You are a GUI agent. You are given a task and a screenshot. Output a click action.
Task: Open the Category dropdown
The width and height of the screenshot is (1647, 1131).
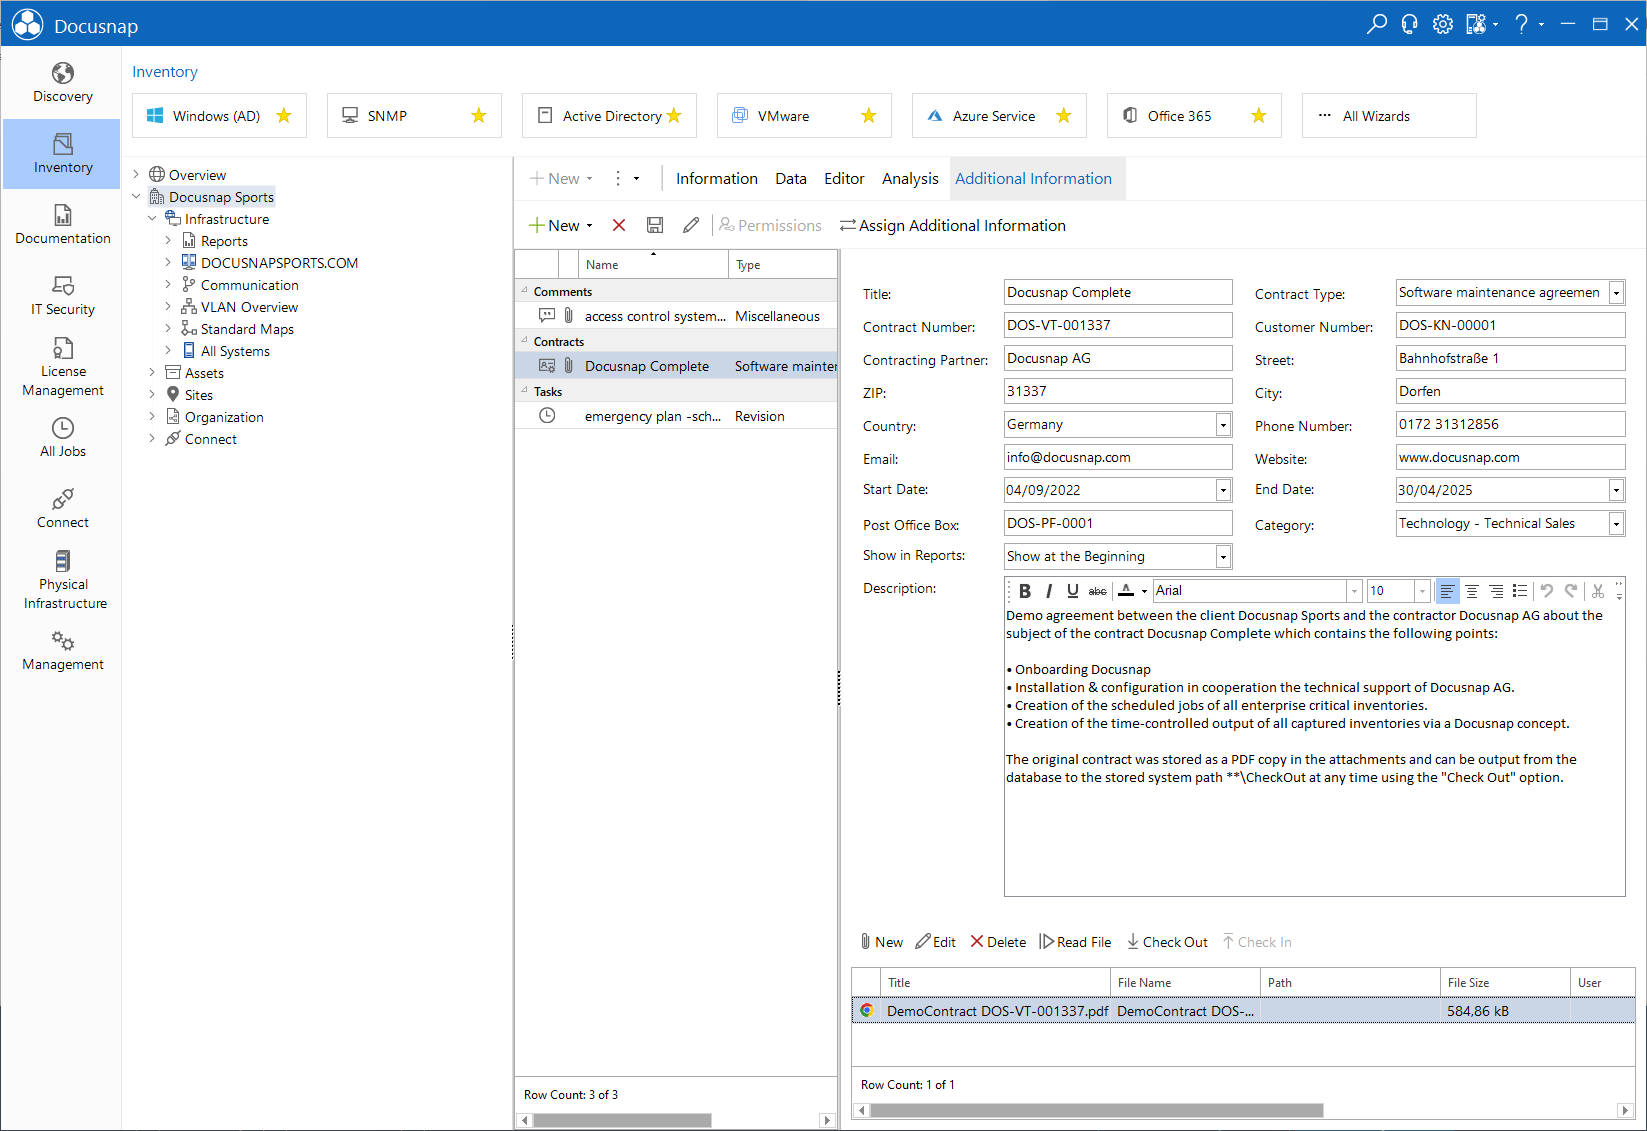pos(1616,524)
